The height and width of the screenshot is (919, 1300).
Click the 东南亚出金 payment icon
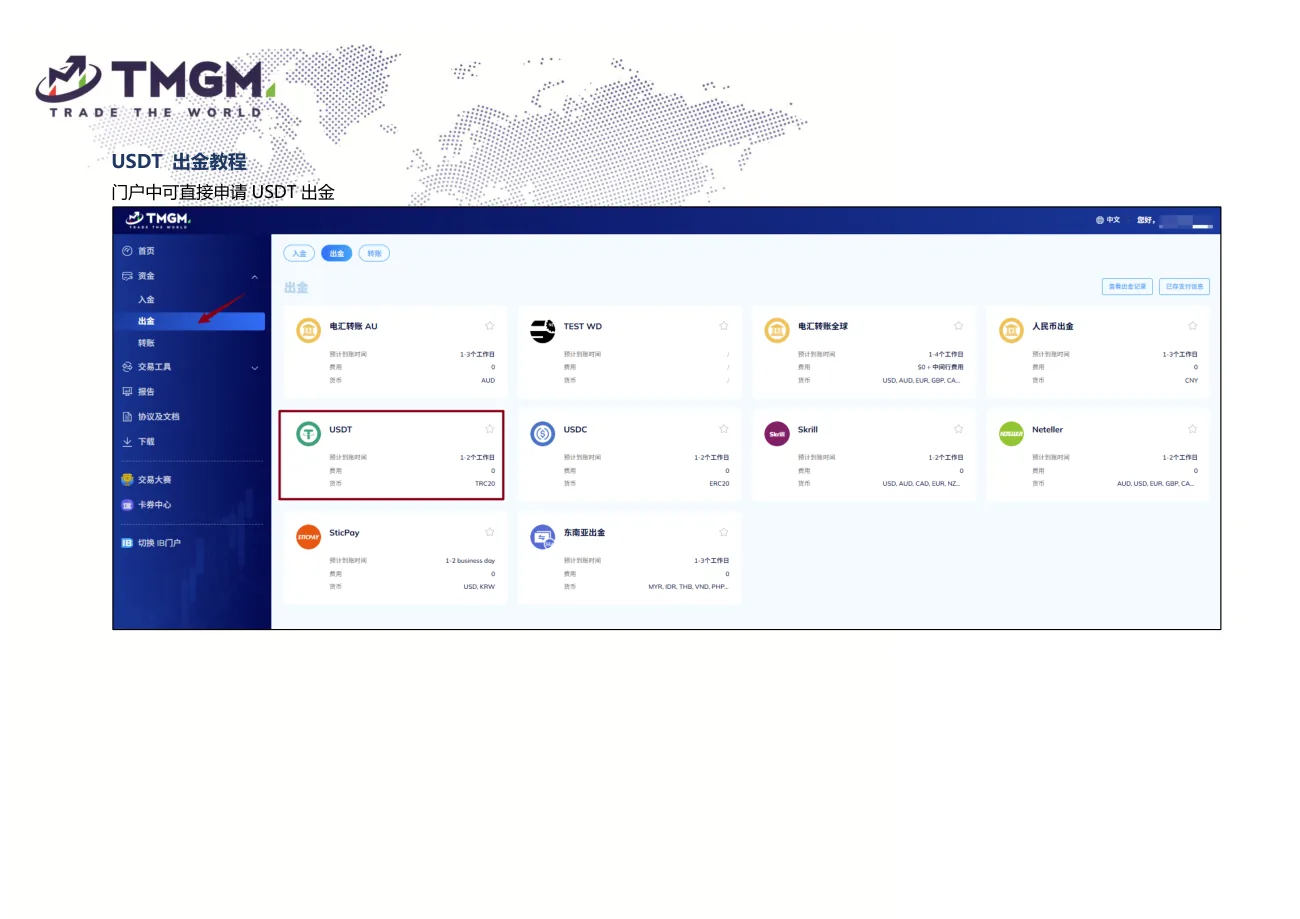tap(543, 537)
